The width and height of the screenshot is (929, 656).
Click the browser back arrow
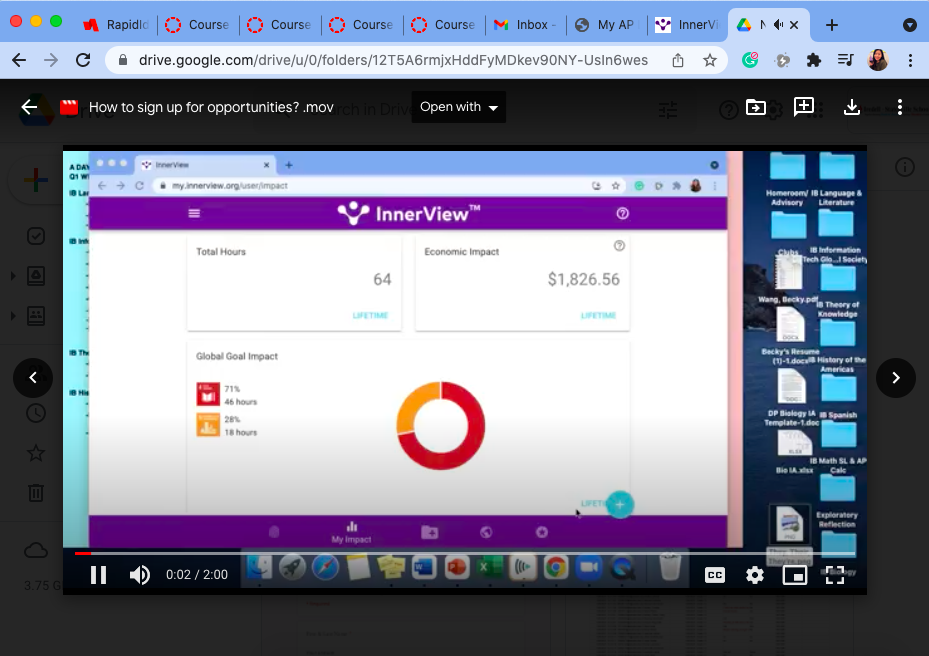19,60
